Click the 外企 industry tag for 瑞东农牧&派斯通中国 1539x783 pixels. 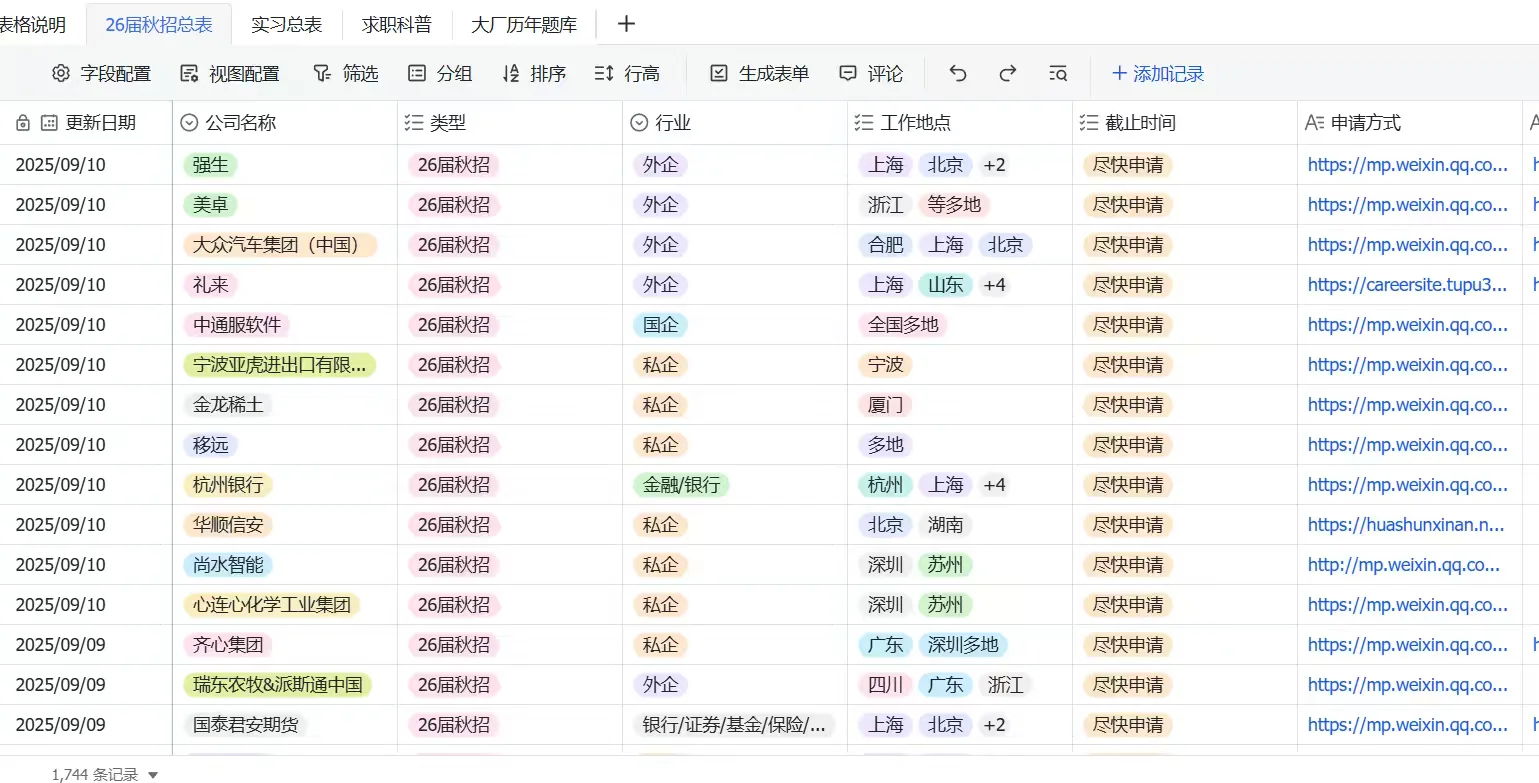pos(660,685)
